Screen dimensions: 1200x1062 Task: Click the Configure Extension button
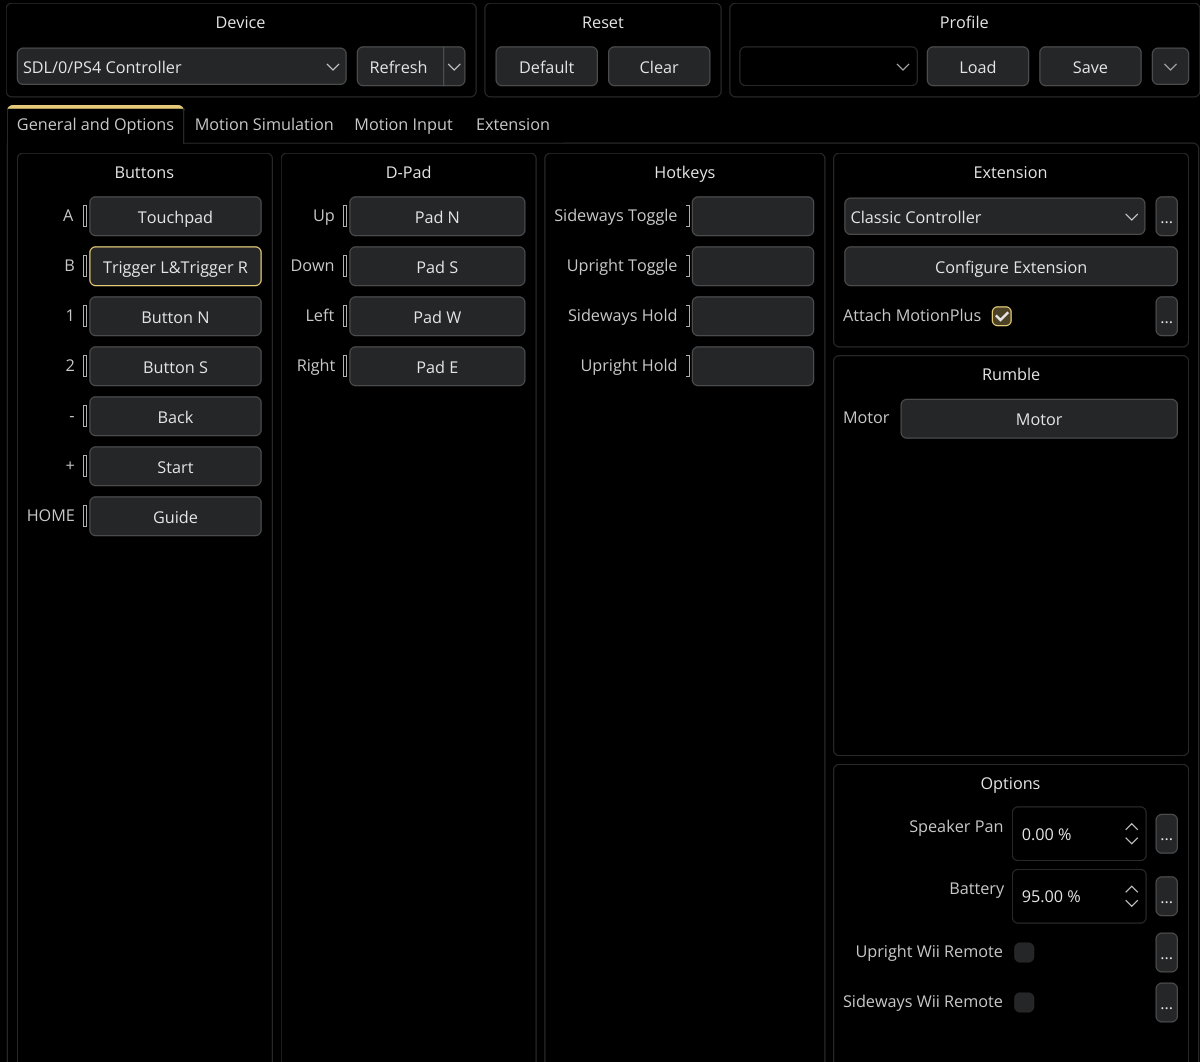click(1011, 267)
